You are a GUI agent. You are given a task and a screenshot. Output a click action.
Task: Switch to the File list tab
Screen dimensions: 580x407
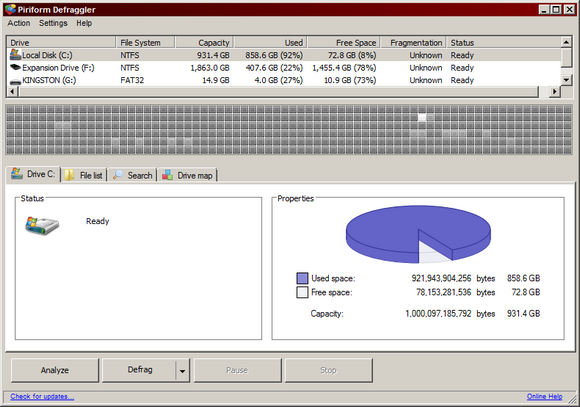tap(84, 175)
